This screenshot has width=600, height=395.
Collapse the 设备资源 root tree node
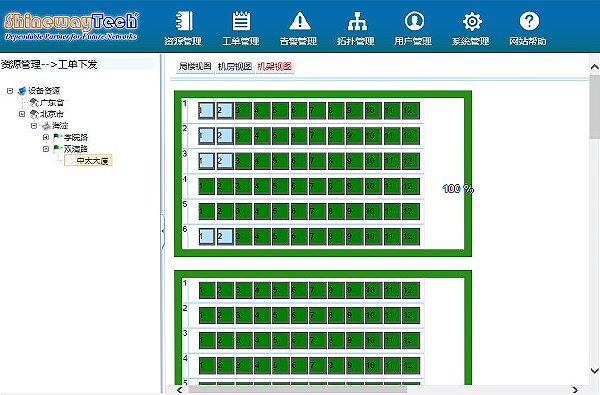point(10,91)
